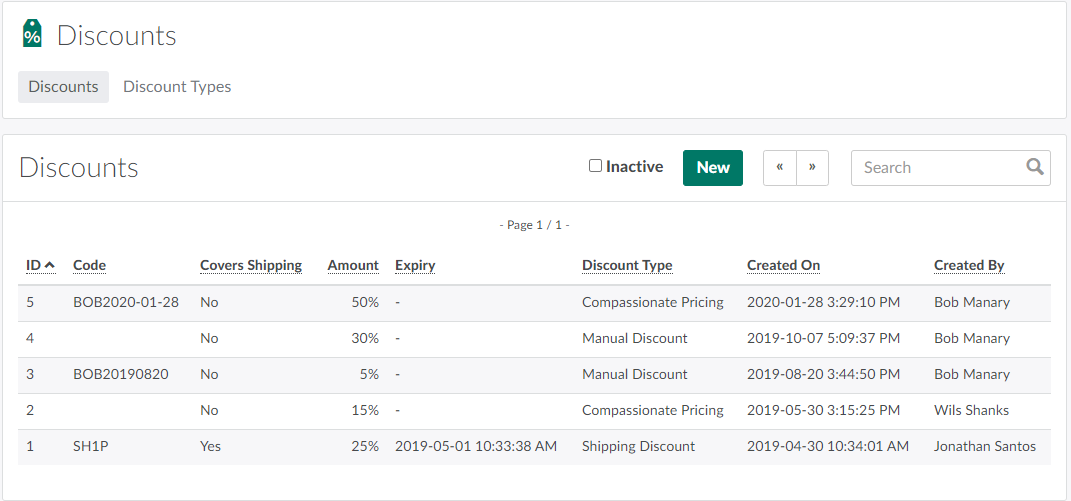This screenshot has height=501, width=1071.
Task: Sort by Expiry column header
Action: click(x=414, y=265)
